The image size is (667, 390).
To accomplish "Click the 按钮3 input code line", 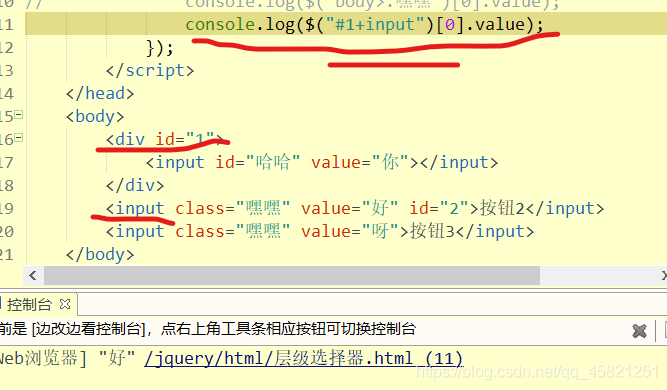I will (x=320, y=231).
